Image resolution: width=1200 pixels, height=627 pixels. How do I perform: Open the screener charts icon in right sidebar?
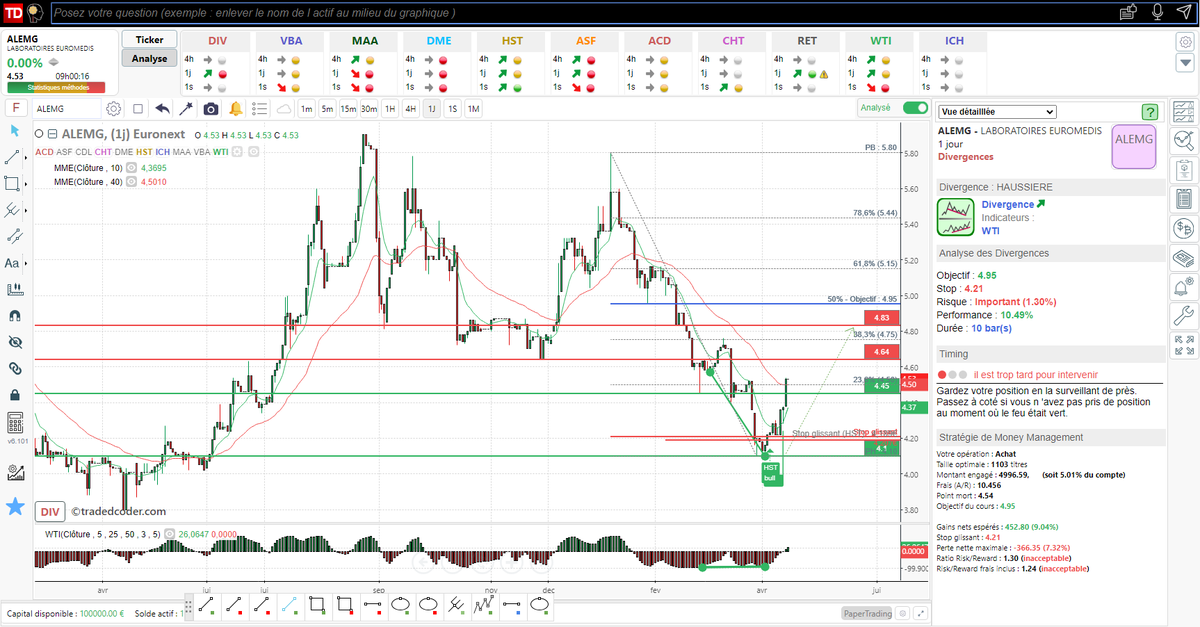click(1185, 113)
